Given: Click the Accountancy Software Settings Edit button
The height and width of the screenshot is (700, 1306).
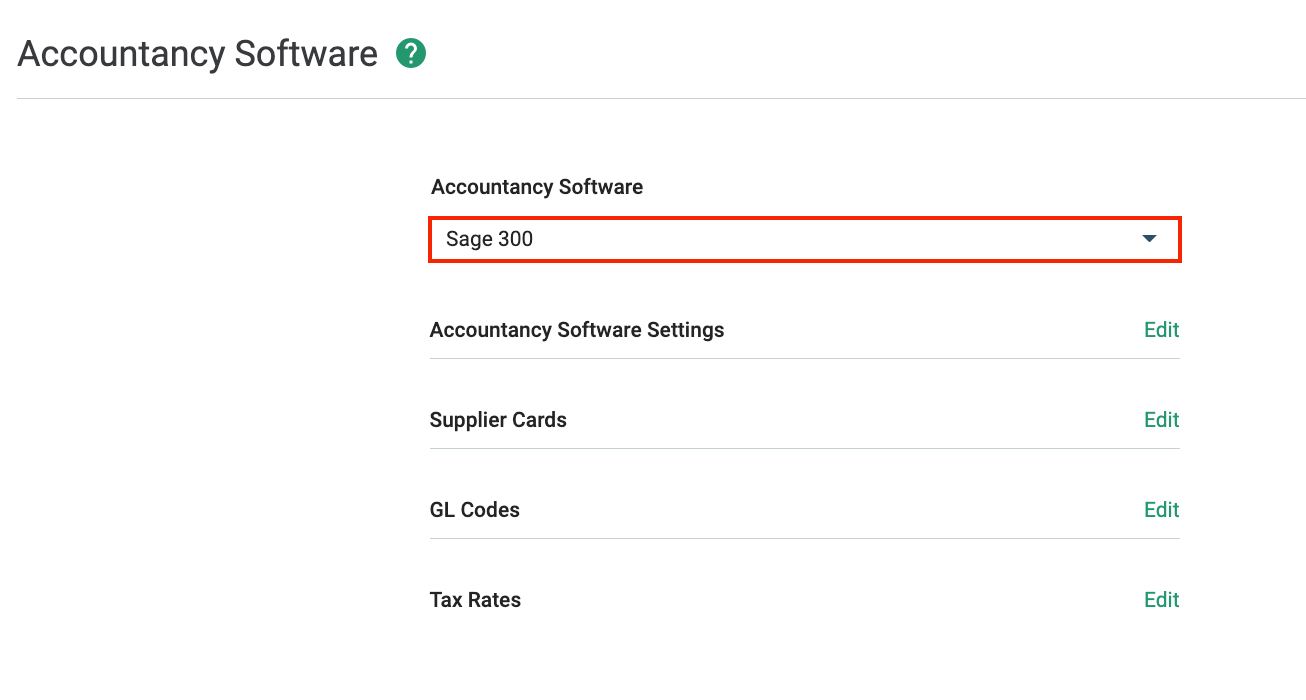Looking at the screenshot, I should click(1161, 329).
